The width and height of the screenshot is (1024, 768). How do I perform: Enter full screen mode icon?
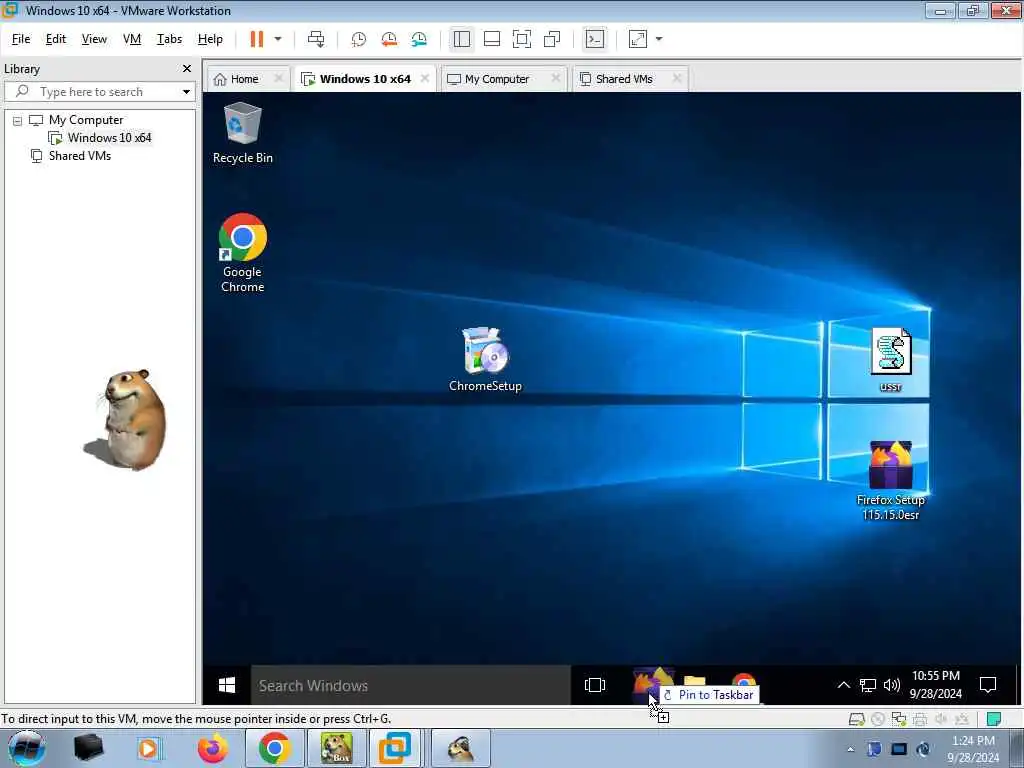pyautogui.click(x=522, y=39)
